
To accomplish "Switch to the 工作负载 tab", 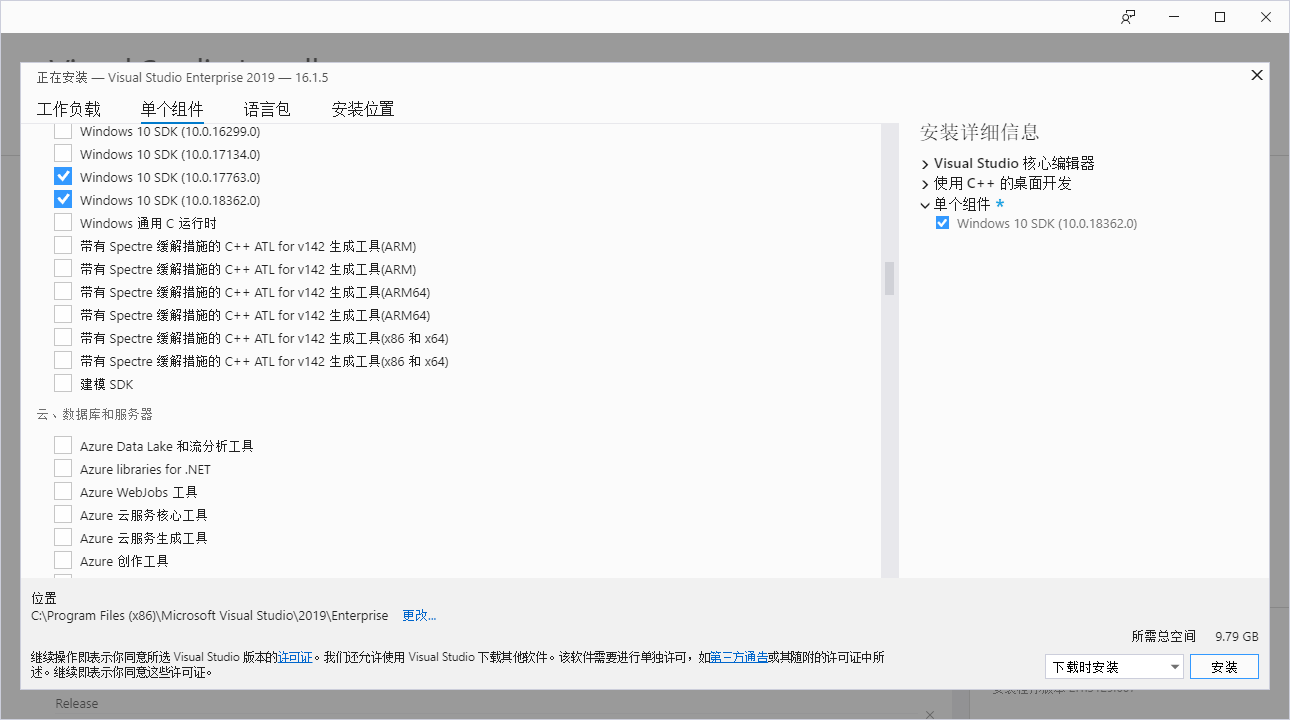I will click(x=69, y=109).
